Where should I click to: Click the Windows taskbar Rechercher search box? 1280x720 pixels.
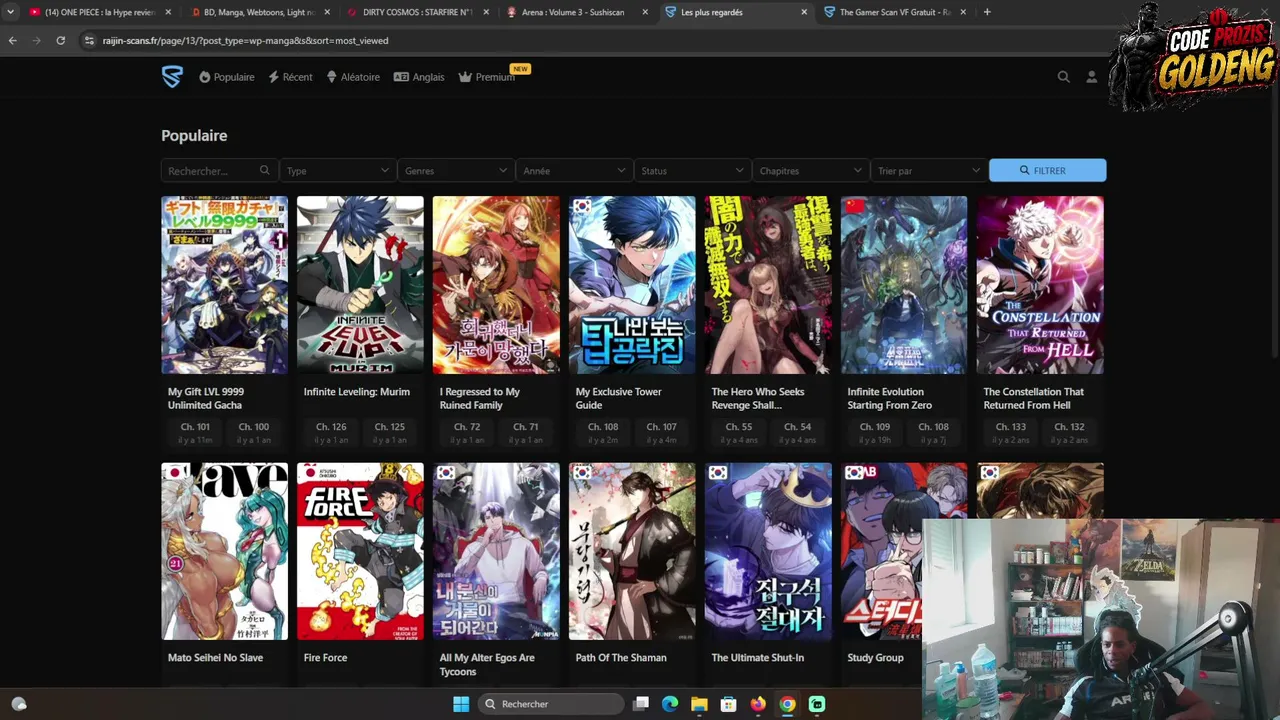click(550, 704)
